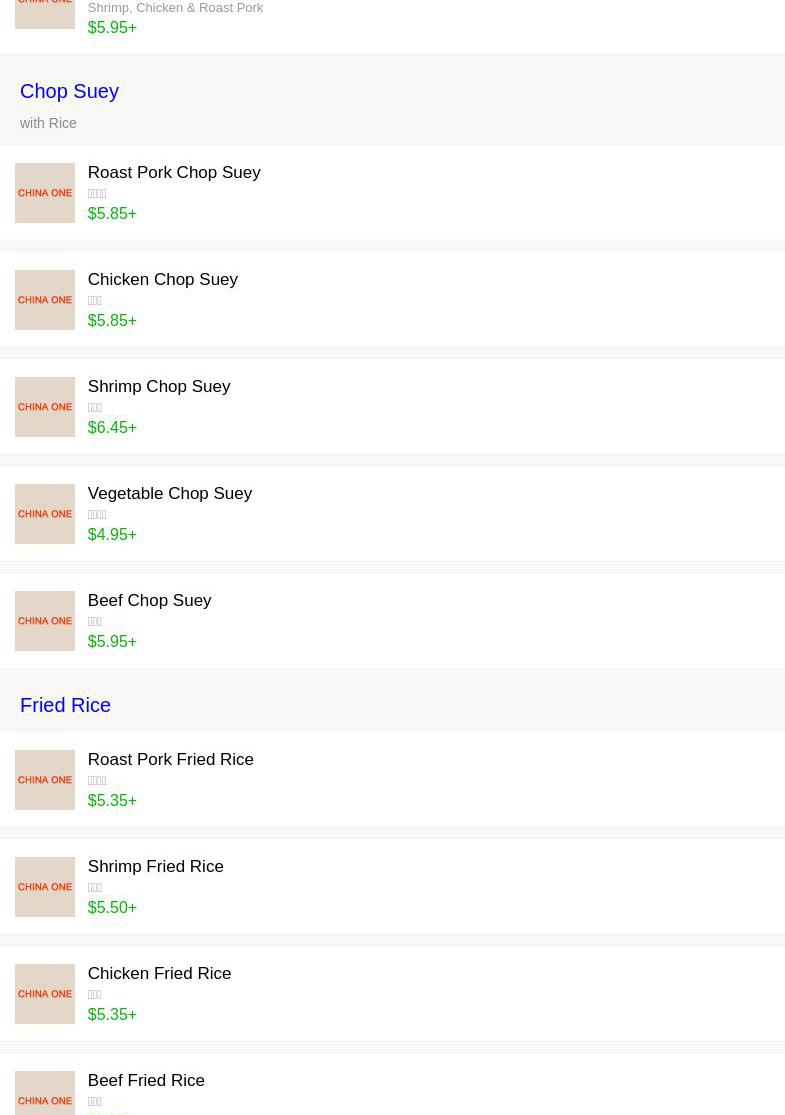Click the $5.35+ price under Chicken Fried Rice
This screenshot has height=1115, width=785.
(112, 1014)
